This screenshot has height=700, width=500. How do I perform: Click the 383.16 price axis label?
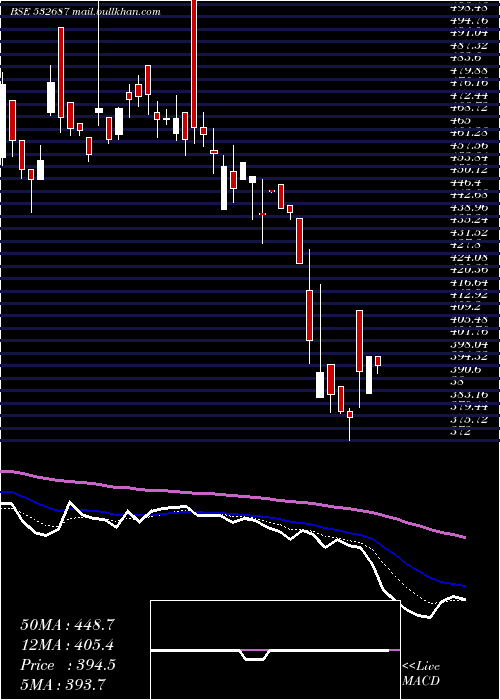[x=467, y=395]
